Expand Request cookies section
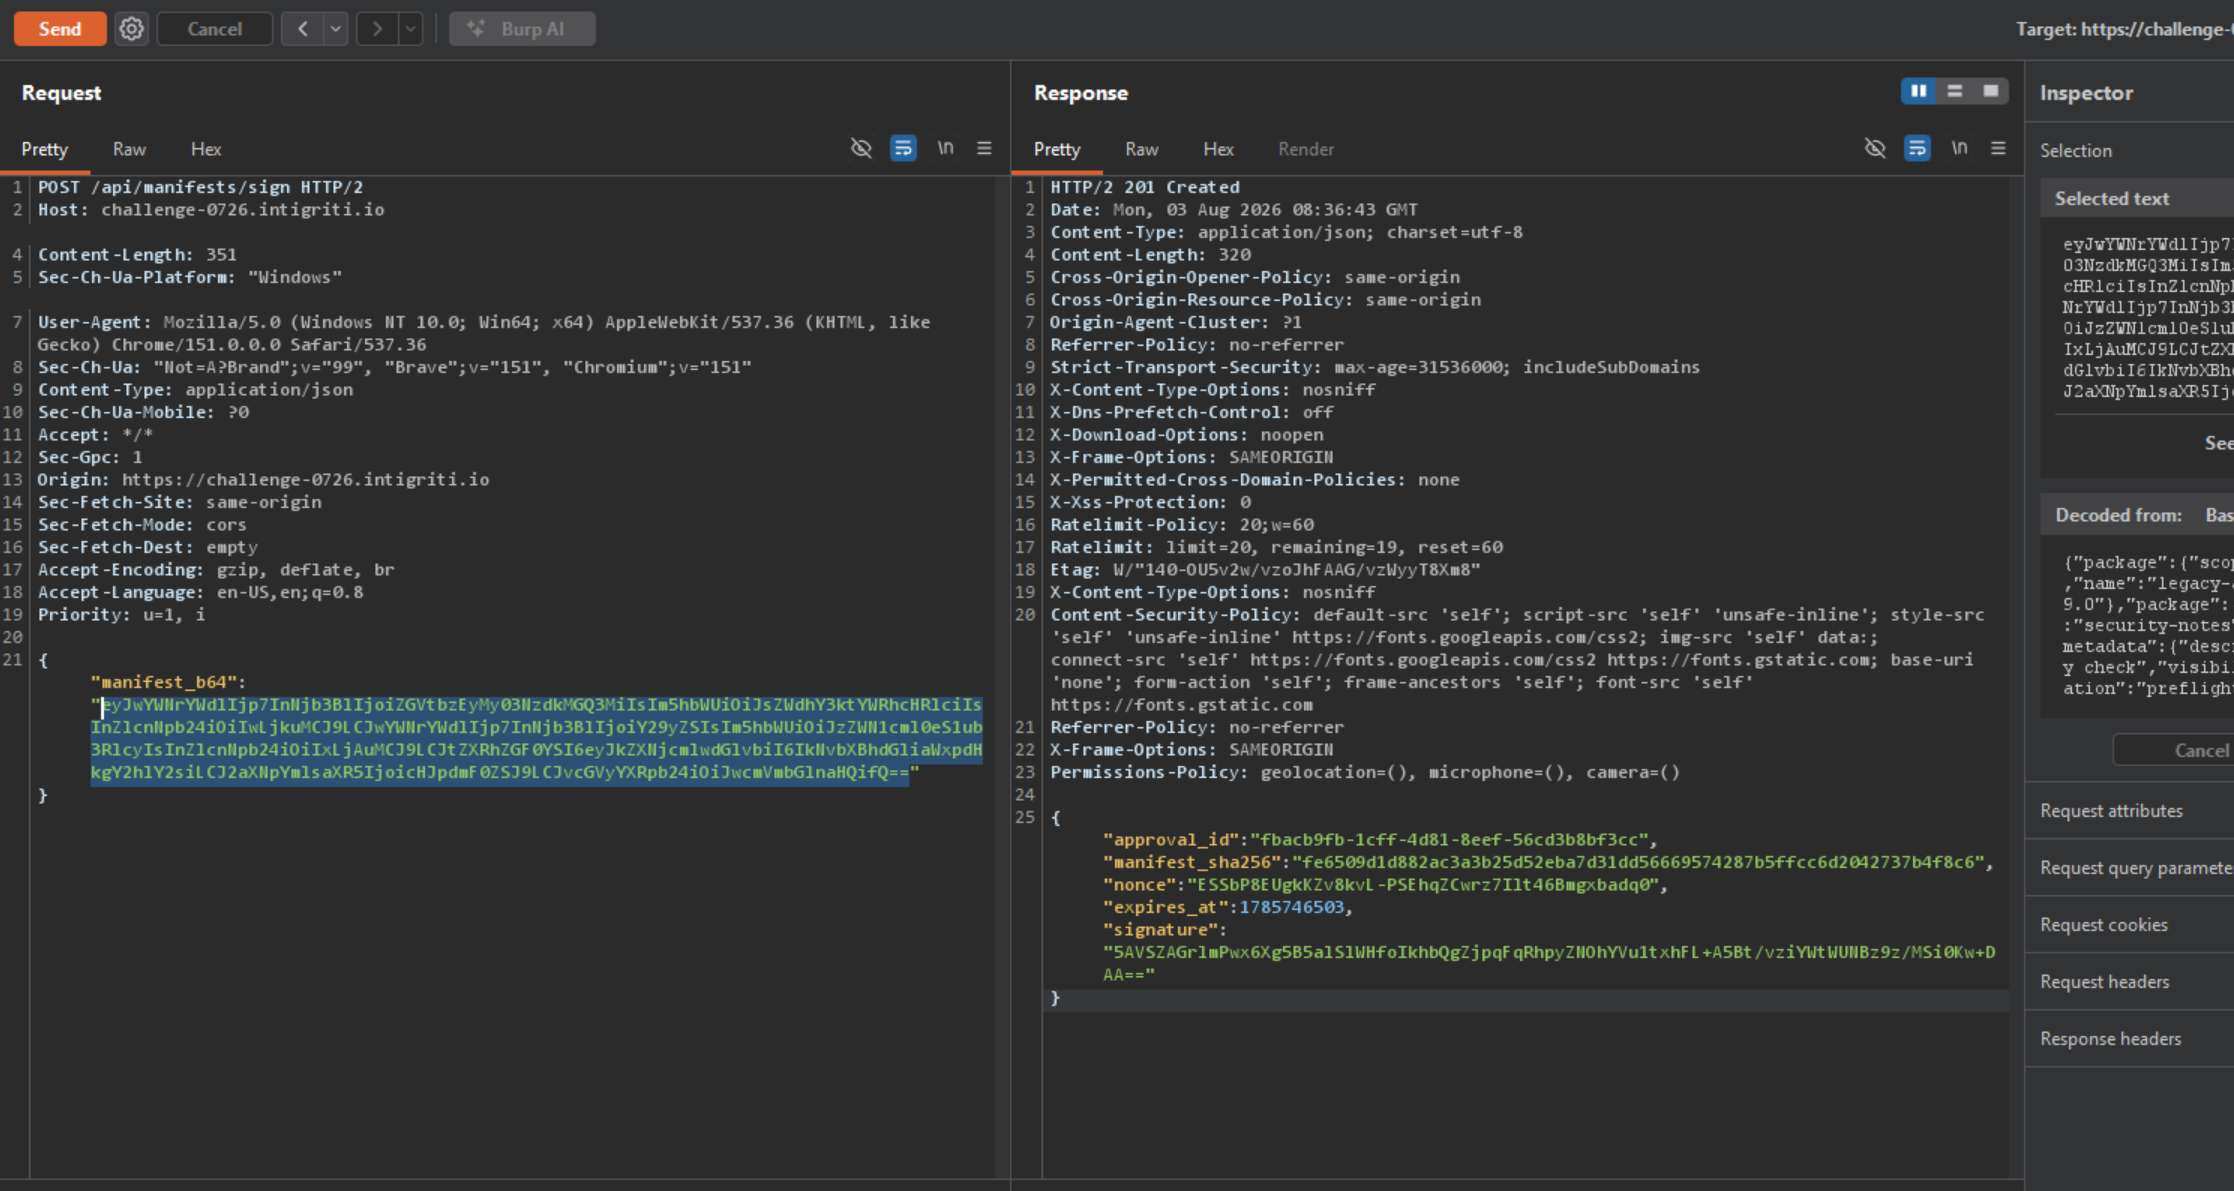The width and height of the screenshot is (2234, 1191). coord(2130,925)
